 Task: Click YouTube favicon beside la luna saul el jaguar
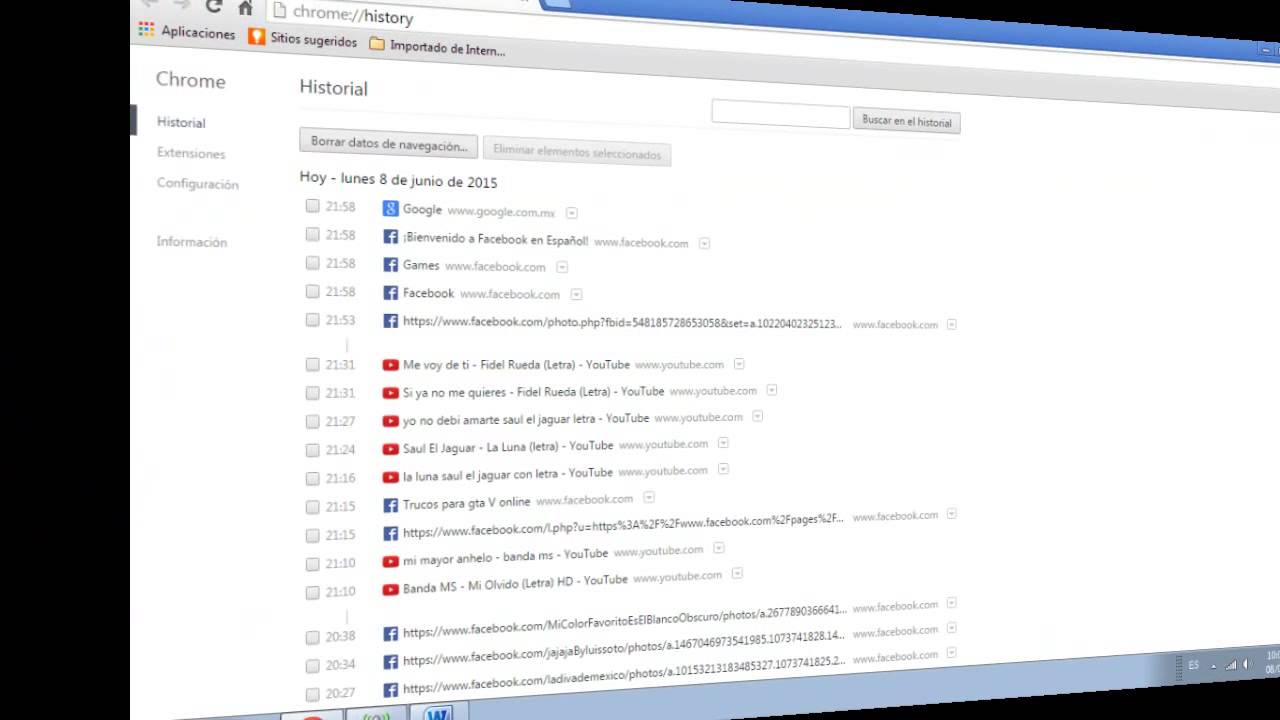coord(391,477)
